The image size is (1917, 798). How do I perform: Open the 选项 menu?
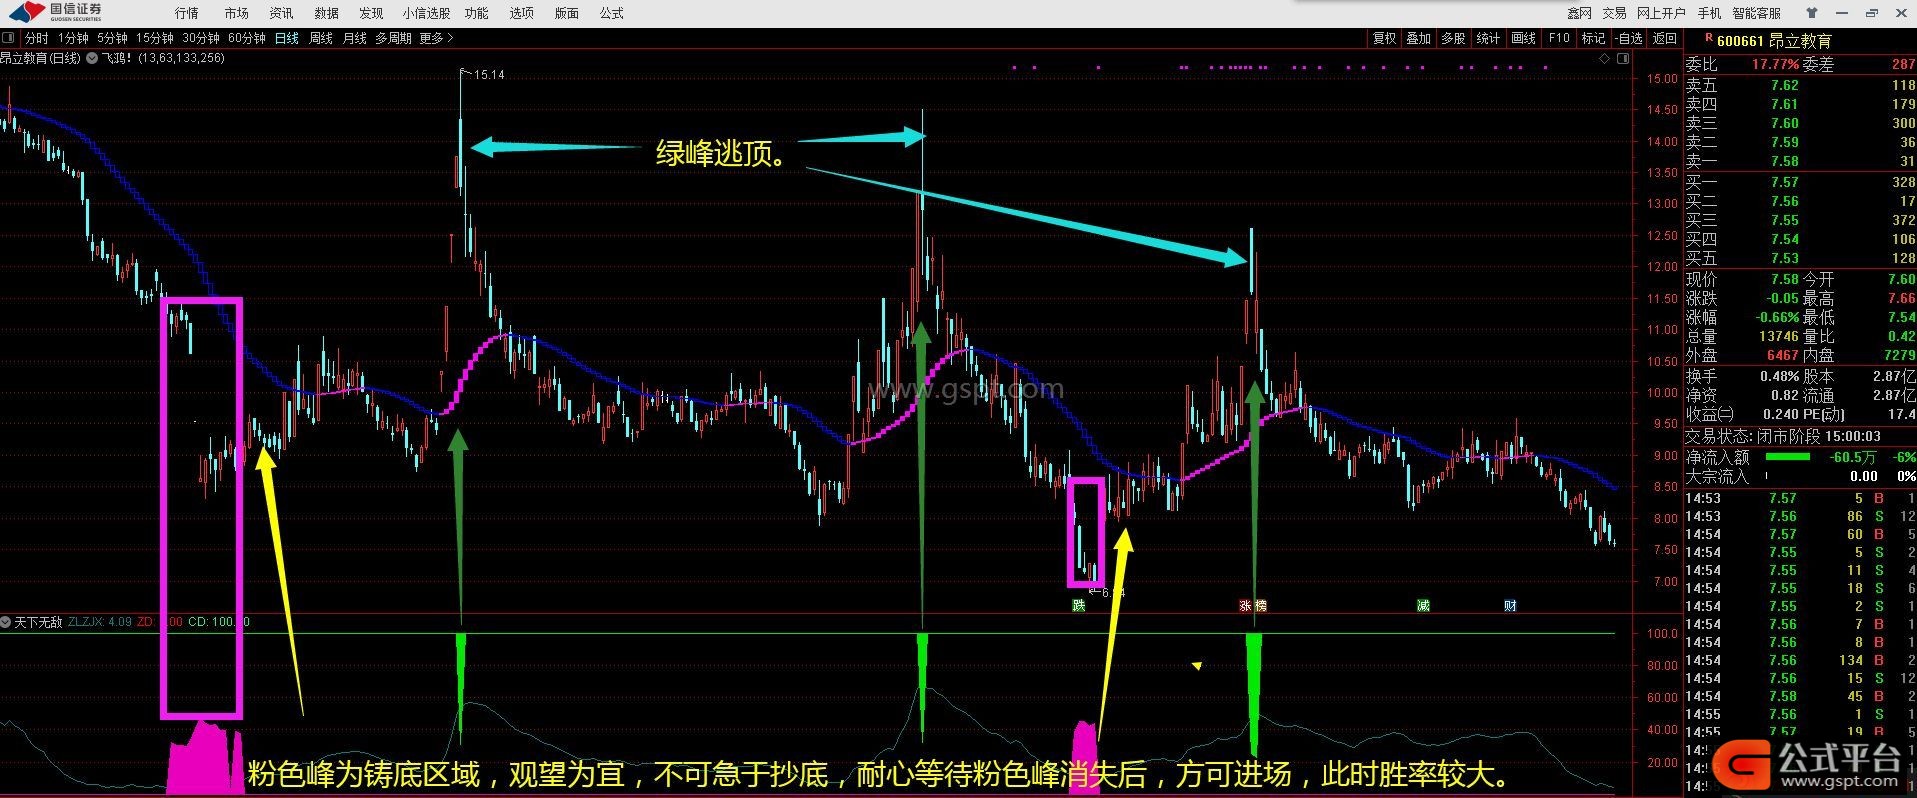(521, 13)
